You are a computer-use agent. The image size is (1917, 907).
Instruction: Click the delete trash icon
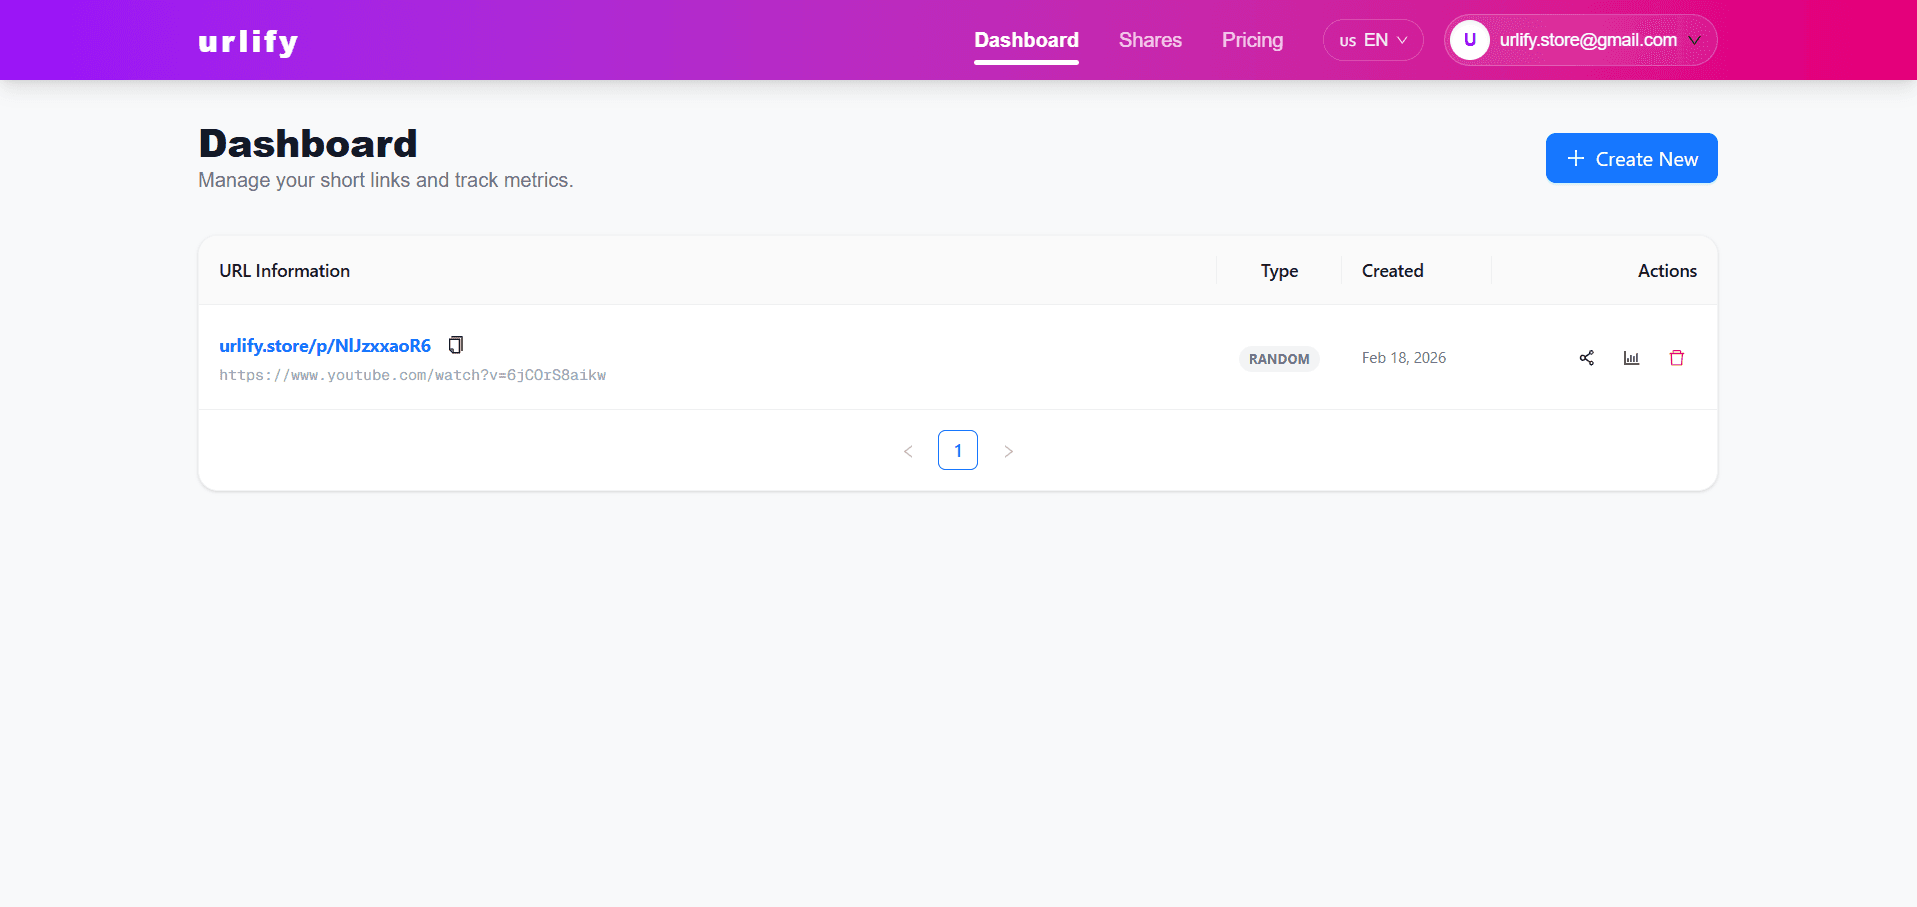click(1677, 357)
